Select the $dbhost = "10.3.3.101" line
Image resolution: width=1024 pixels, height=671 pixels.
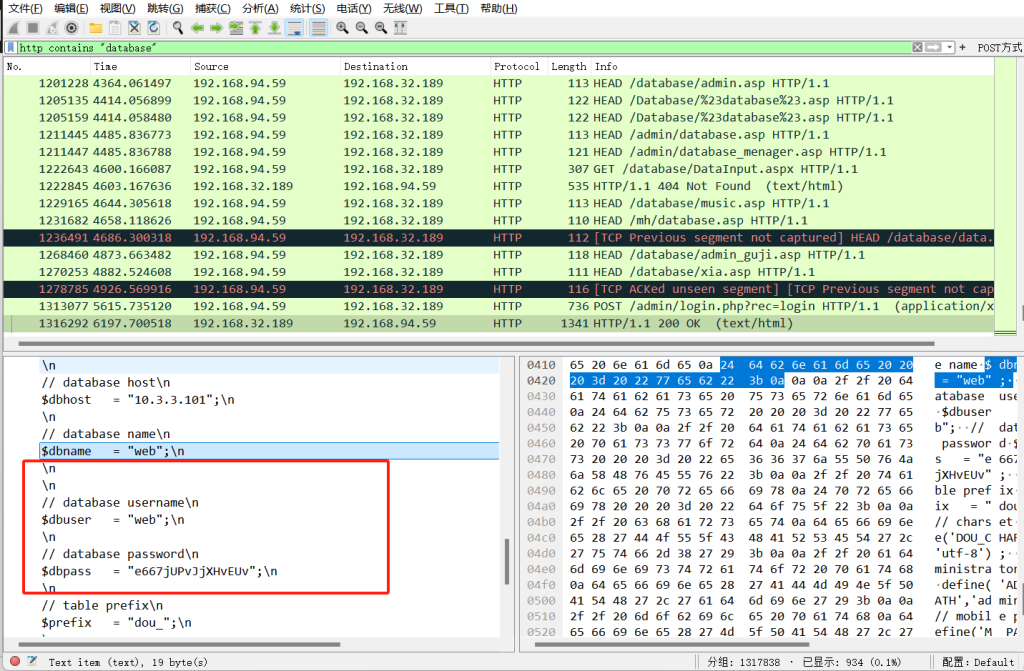click(269, 399)
